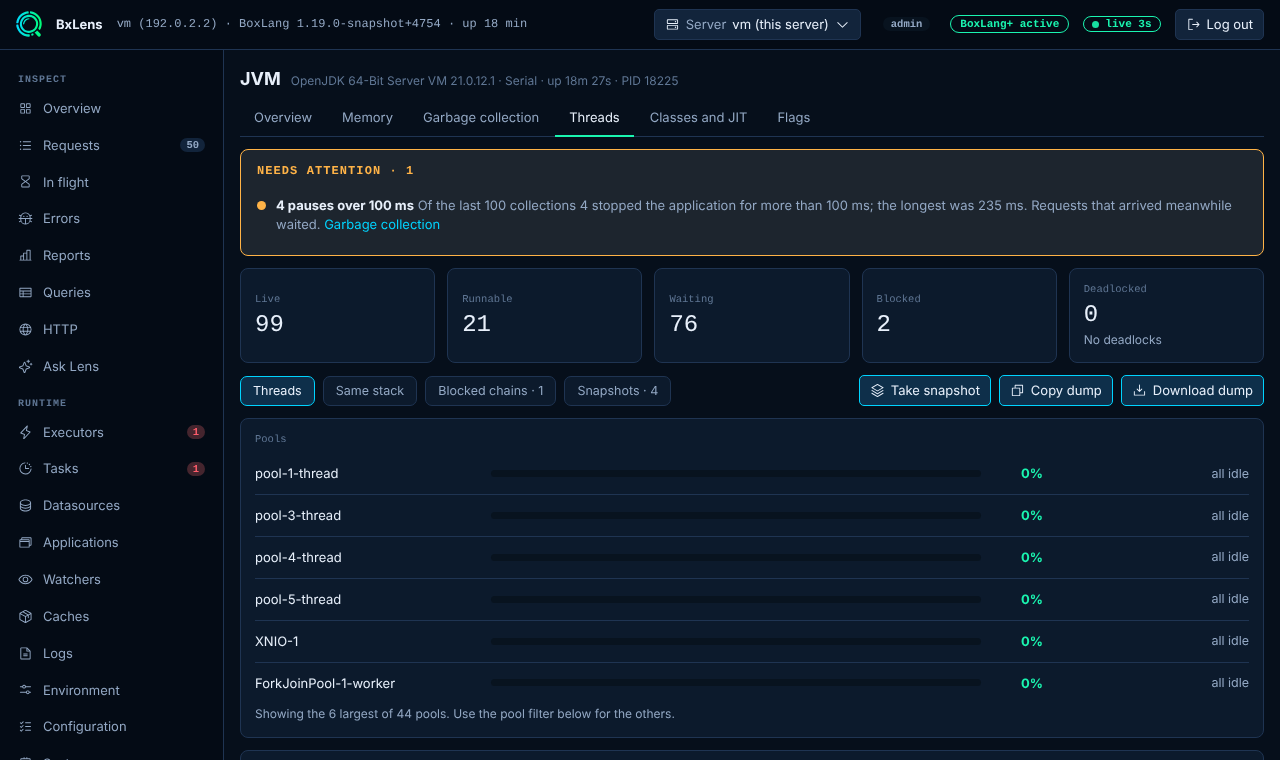Click the pool-1-thread usage bar
The height and width of the screenshot is (760, 1280).
[735, 474]
